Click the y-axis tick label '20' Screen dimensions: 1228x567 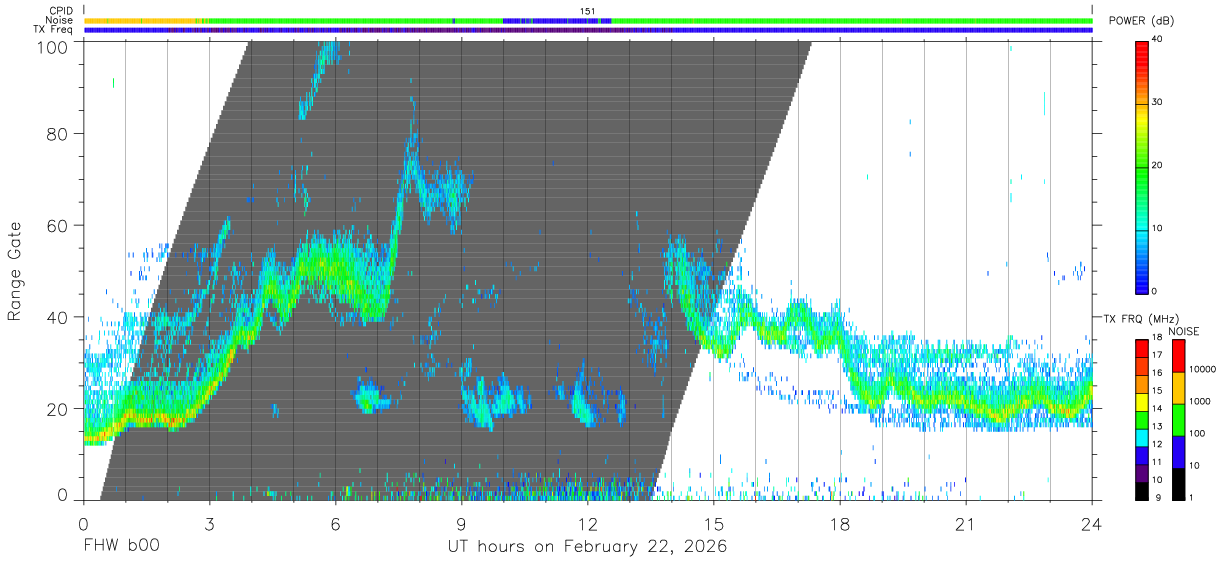tap(58, 409)
